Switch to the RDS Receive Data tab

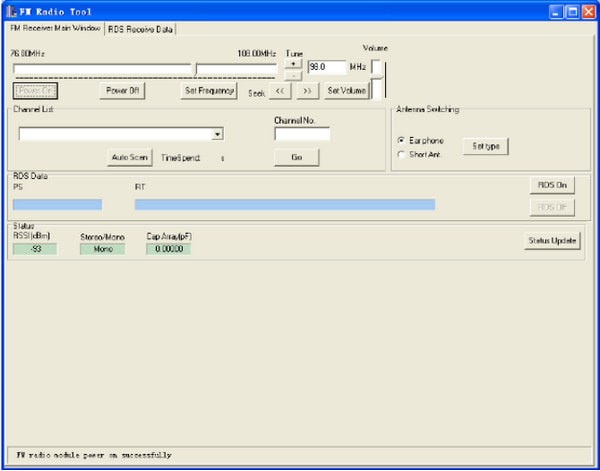(140, 29)
